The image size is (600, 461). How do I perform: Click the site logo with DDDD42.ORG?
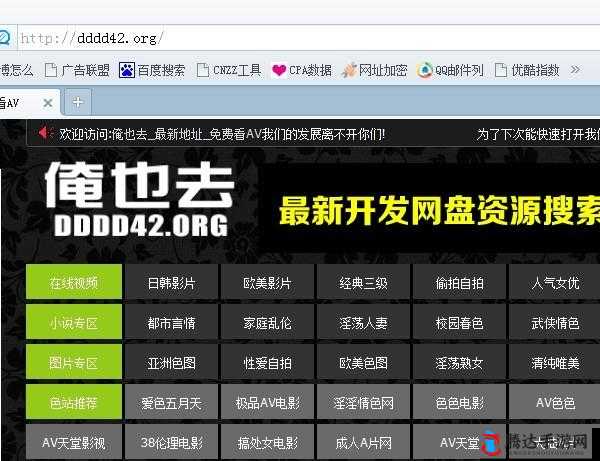click(x=141, y=199)
